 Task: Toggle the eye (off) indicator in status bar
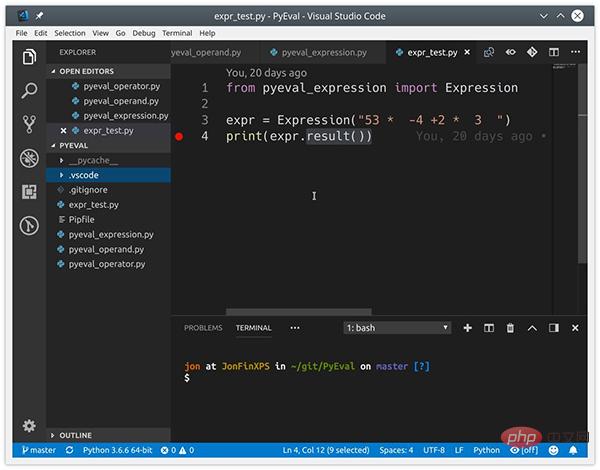click(524, 450)
